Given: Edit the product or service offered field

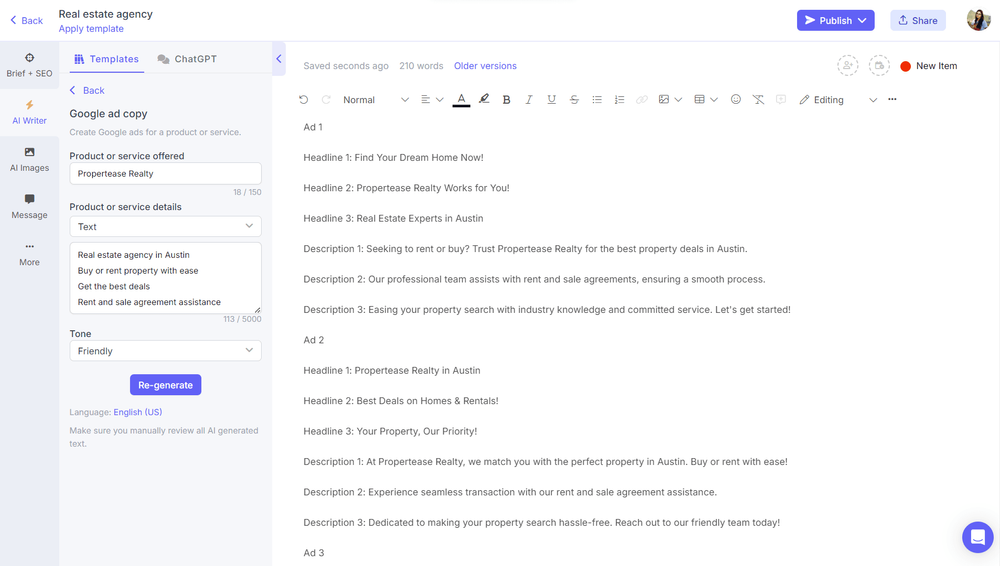Looking at the screenshot, I should pos(165,174).
